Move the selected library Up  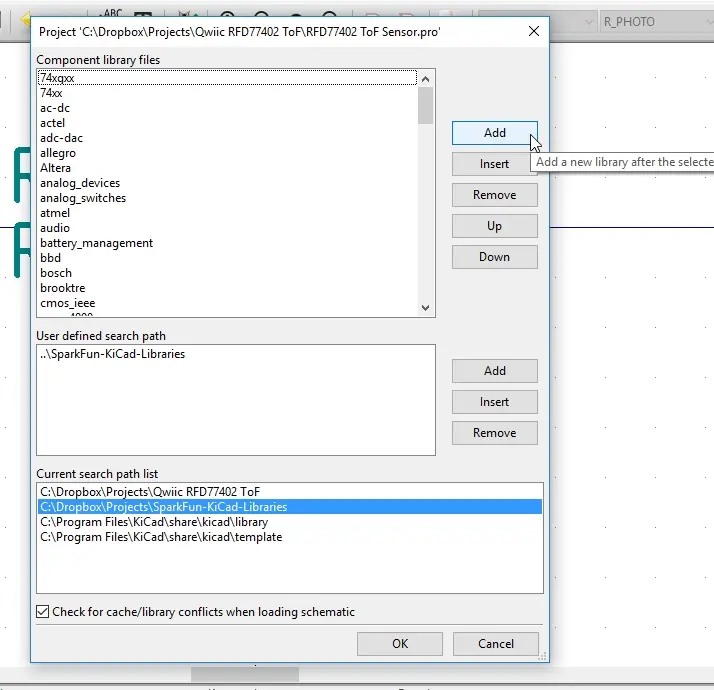tap(494, 226)
